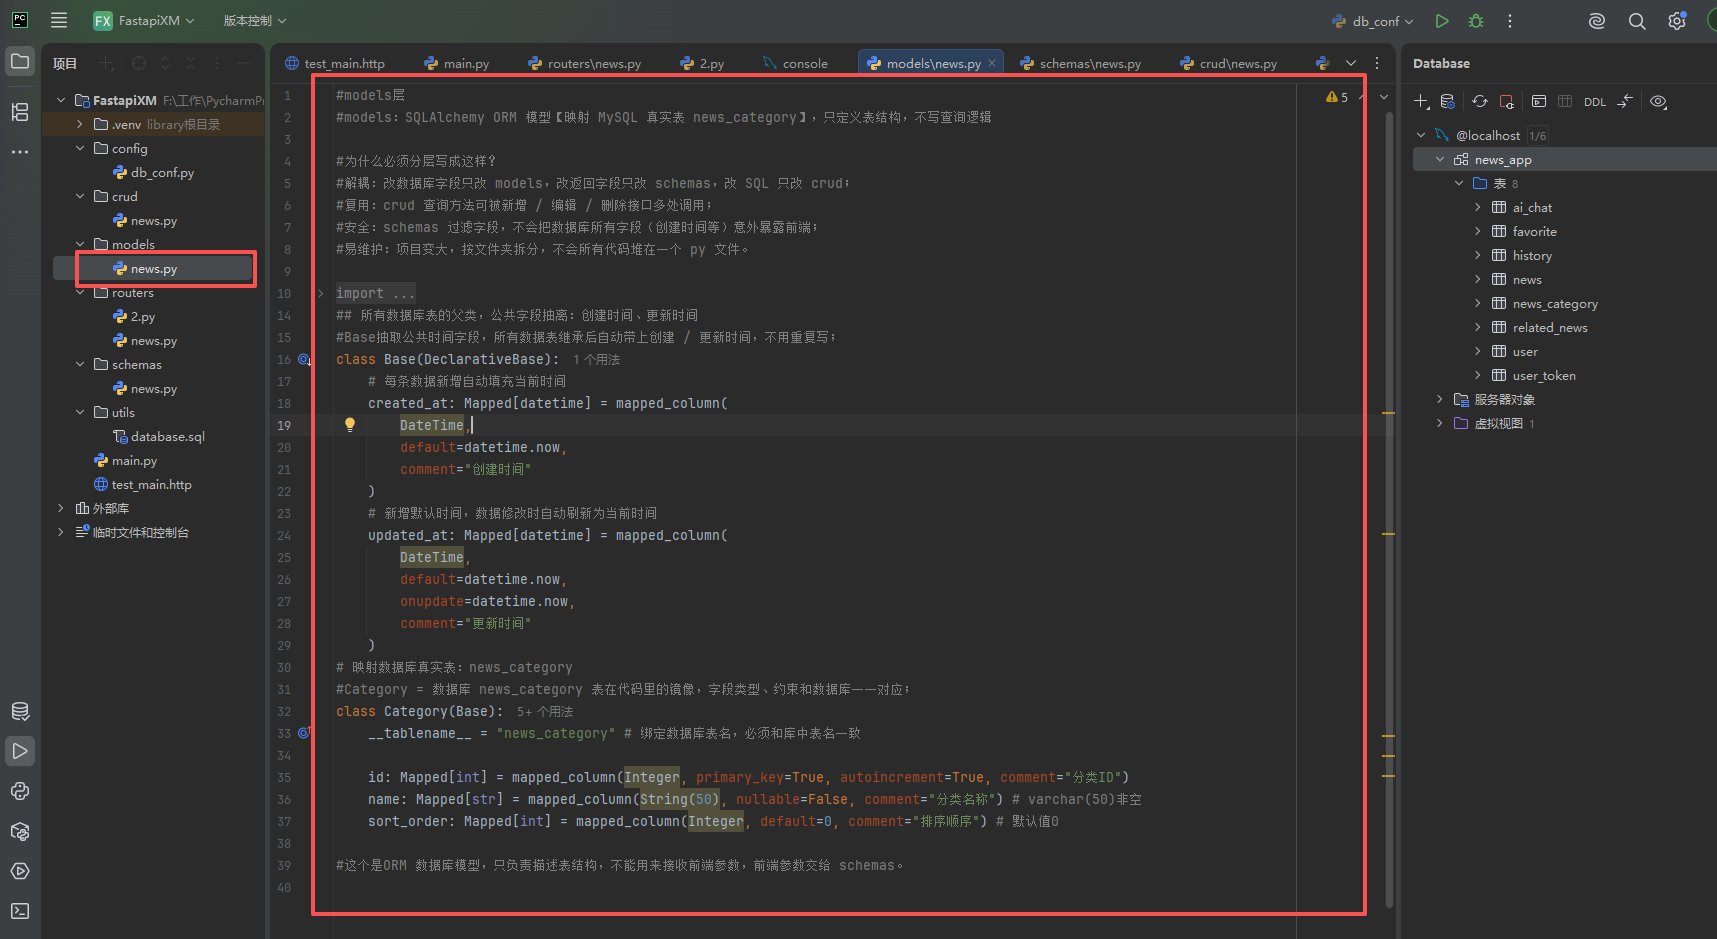
Task: Expand the 虚拟视图 node
Action: [1440, 423]
